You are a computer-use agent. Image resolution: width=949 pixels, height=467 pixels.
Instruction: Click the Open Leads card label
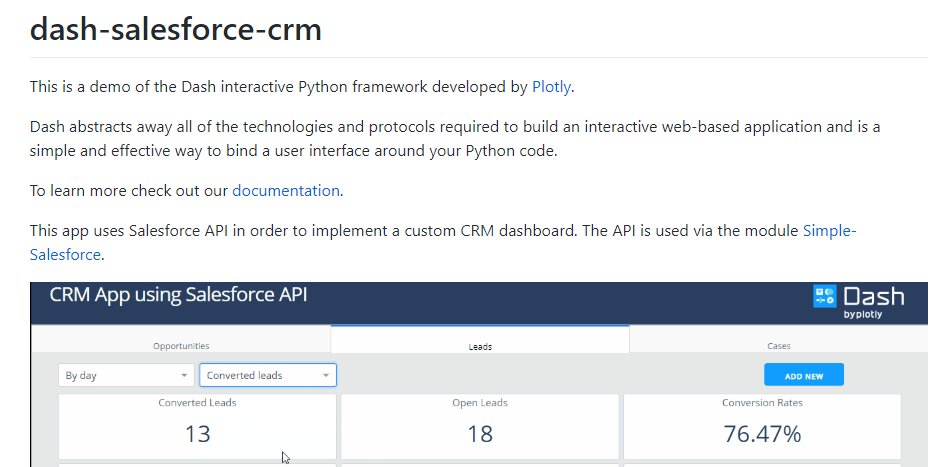click(x=480, y=402)
